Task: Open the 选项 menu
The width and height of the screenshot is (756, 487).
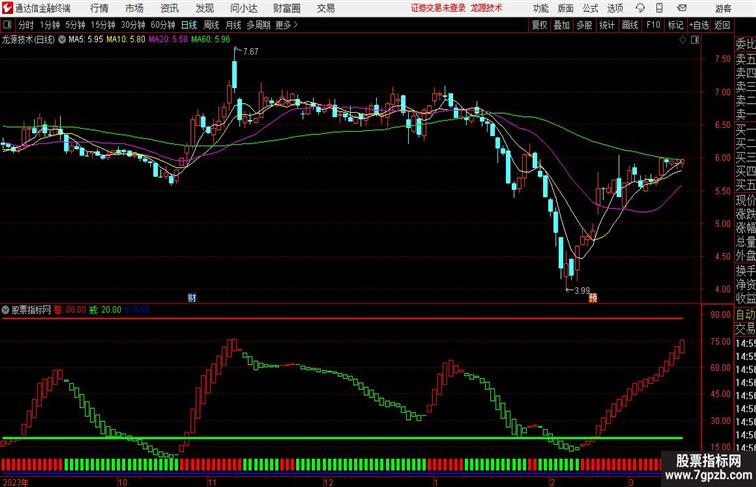Action: [x=615, y=8]
